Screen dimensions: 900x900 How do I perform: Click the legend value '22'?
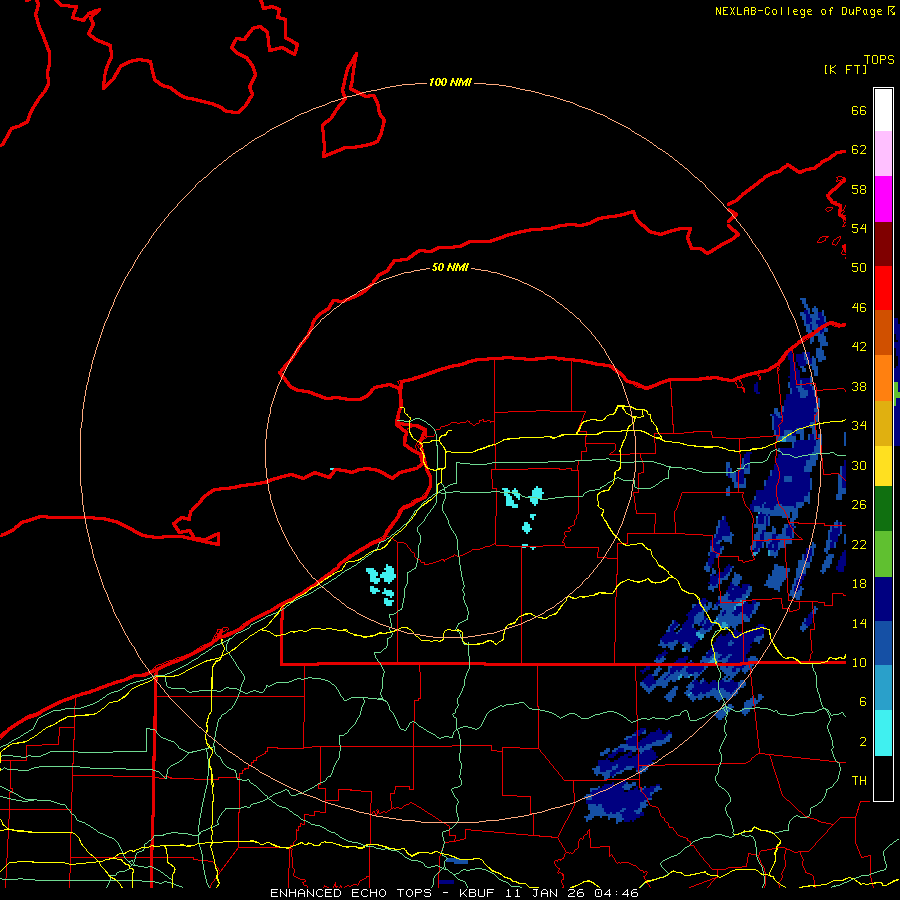859,544
